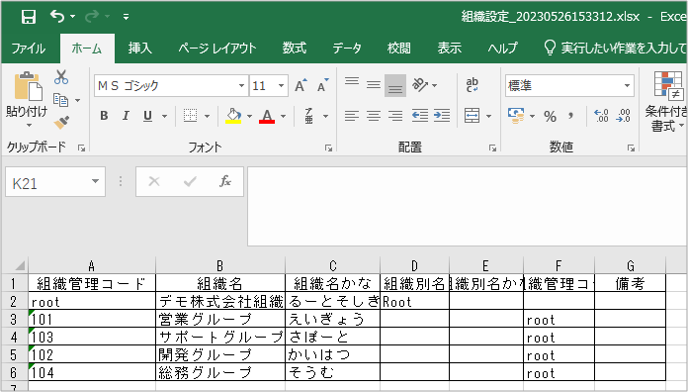Viewport: 688px width, 392px height.
Task: Align text to middle of cell
Action: (x=373, y=85)
